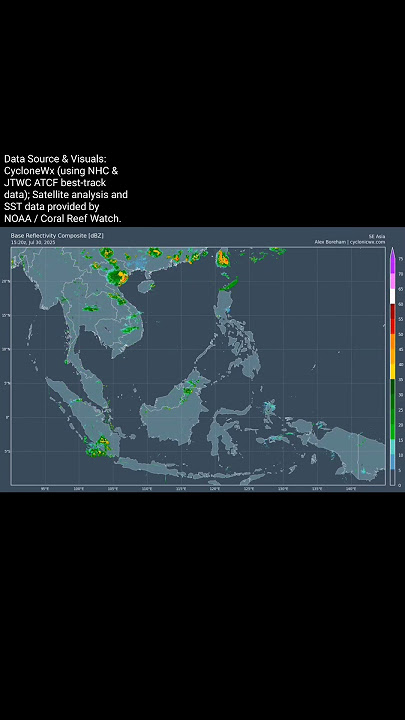The image size is (405, 720).
Task: Click the radar echo over Taiwan
Action: (223, 258)
